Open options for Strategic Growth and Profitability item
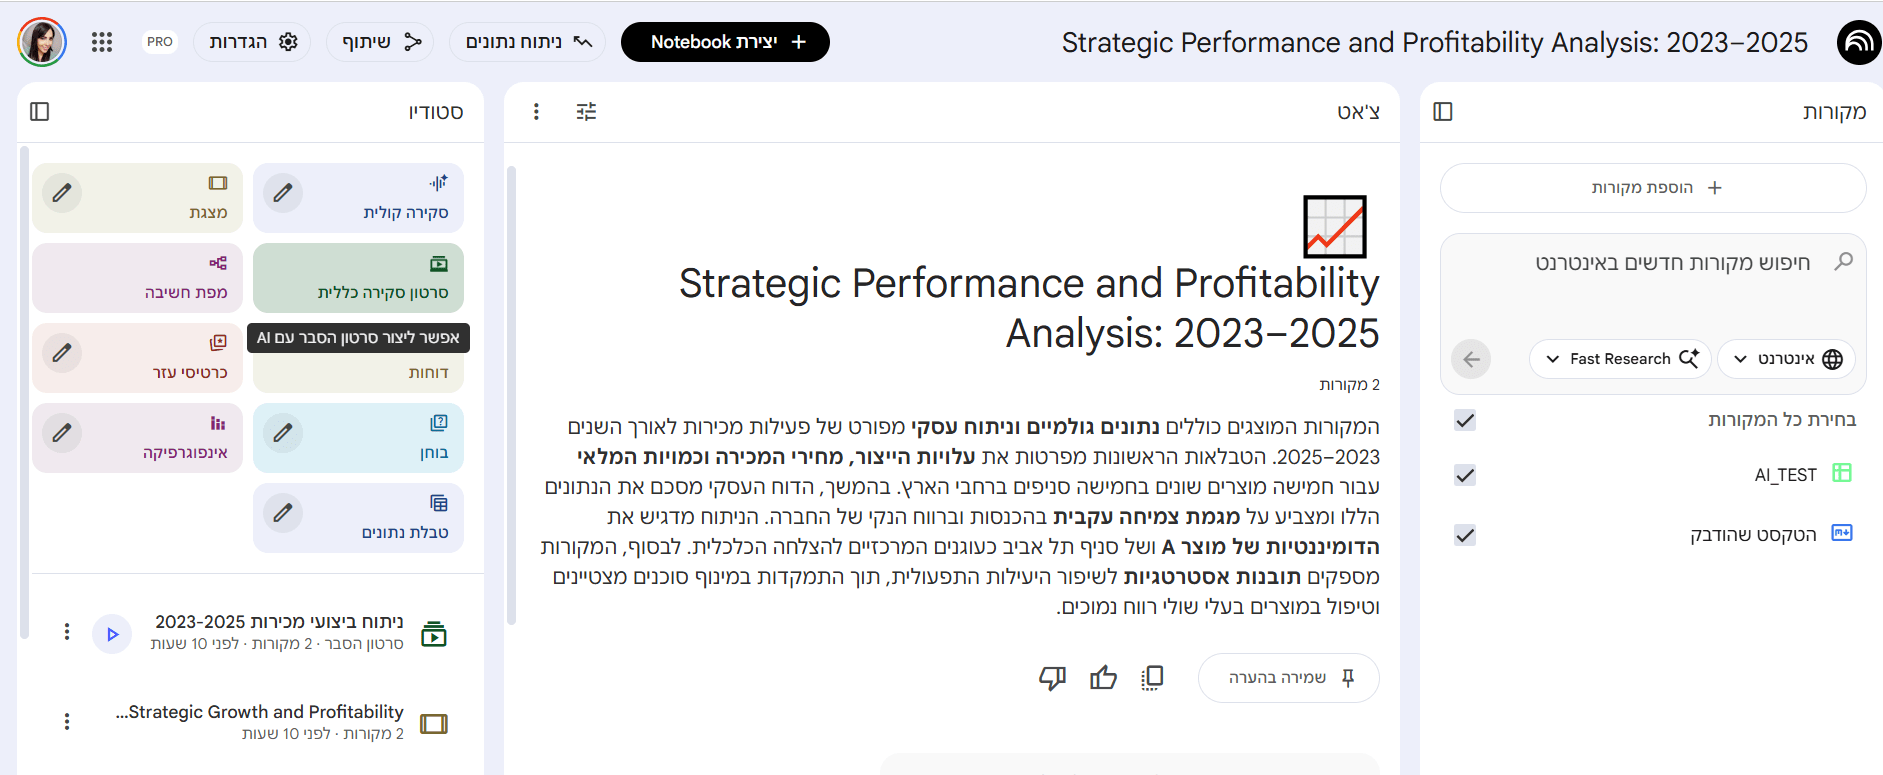Image resolution: width=1883 pixels, height=775 pixels. coord(67,721)
